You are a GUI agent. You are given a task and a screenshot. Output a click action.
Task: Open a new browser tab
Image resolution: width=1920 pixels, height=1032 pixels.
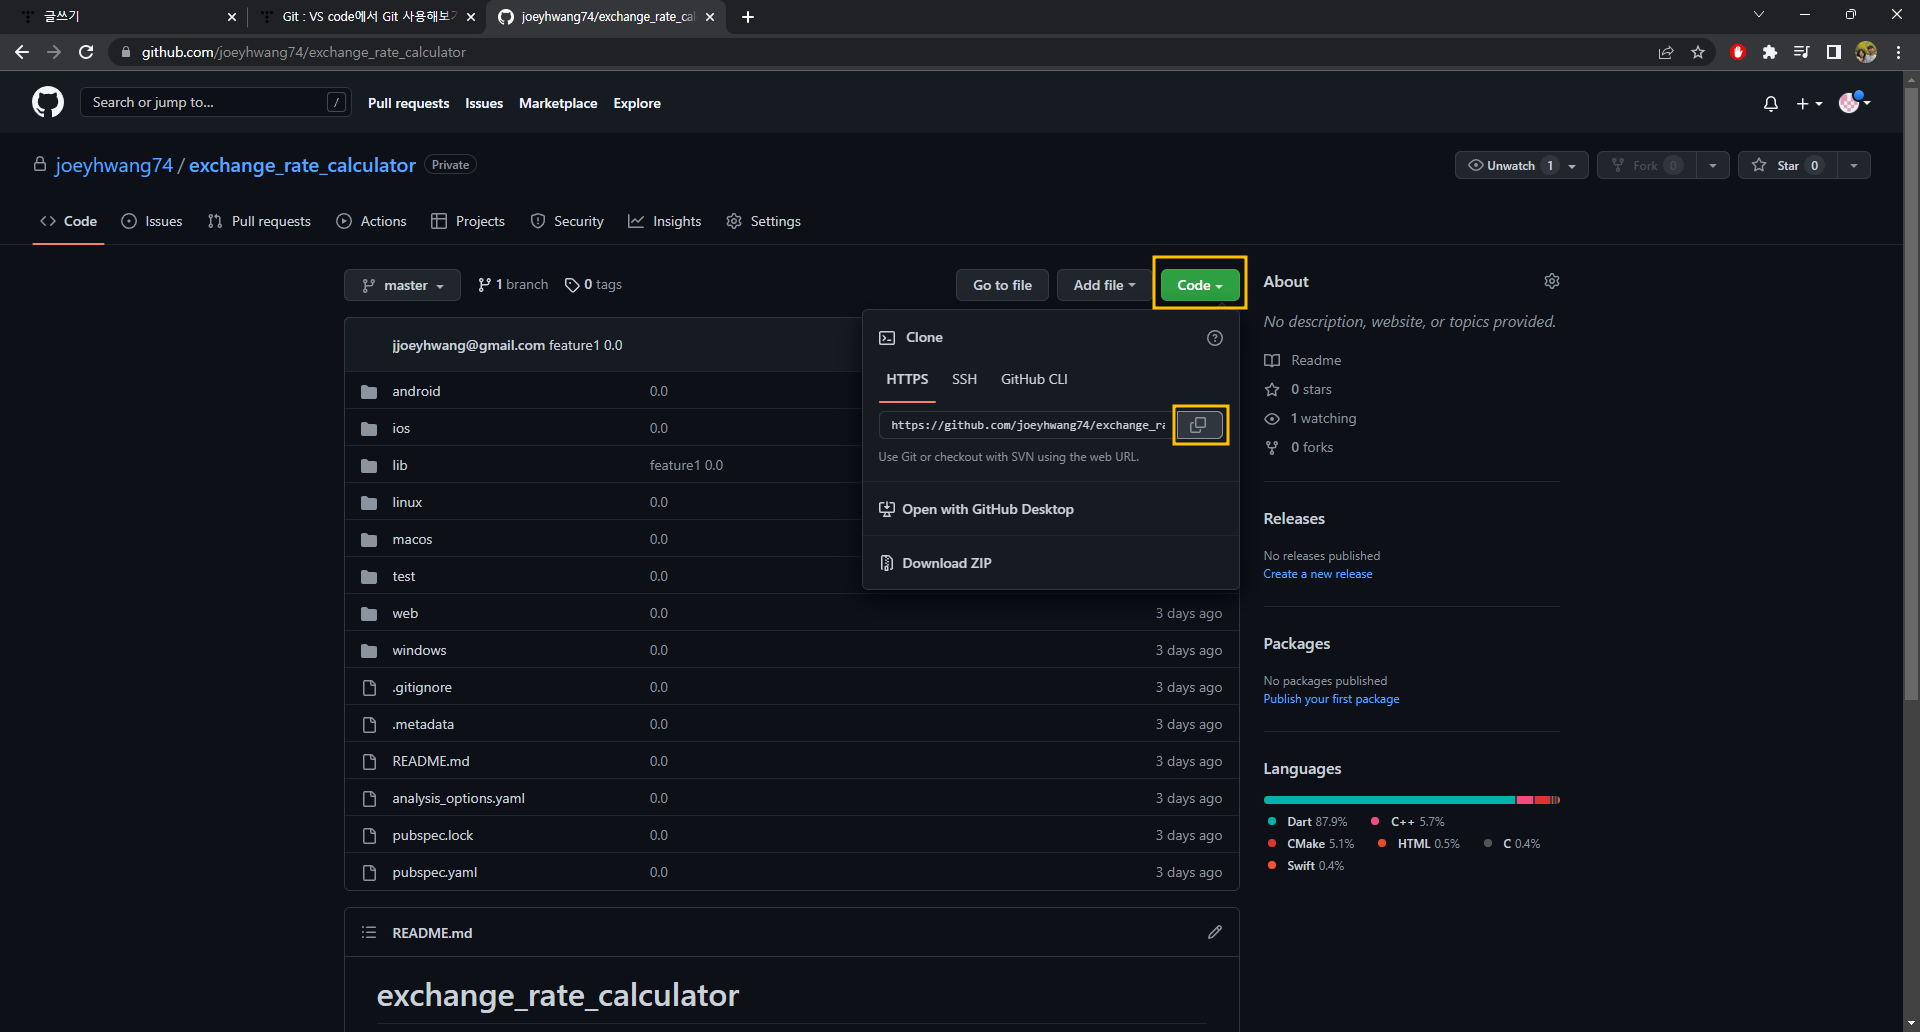pos(748,17)
